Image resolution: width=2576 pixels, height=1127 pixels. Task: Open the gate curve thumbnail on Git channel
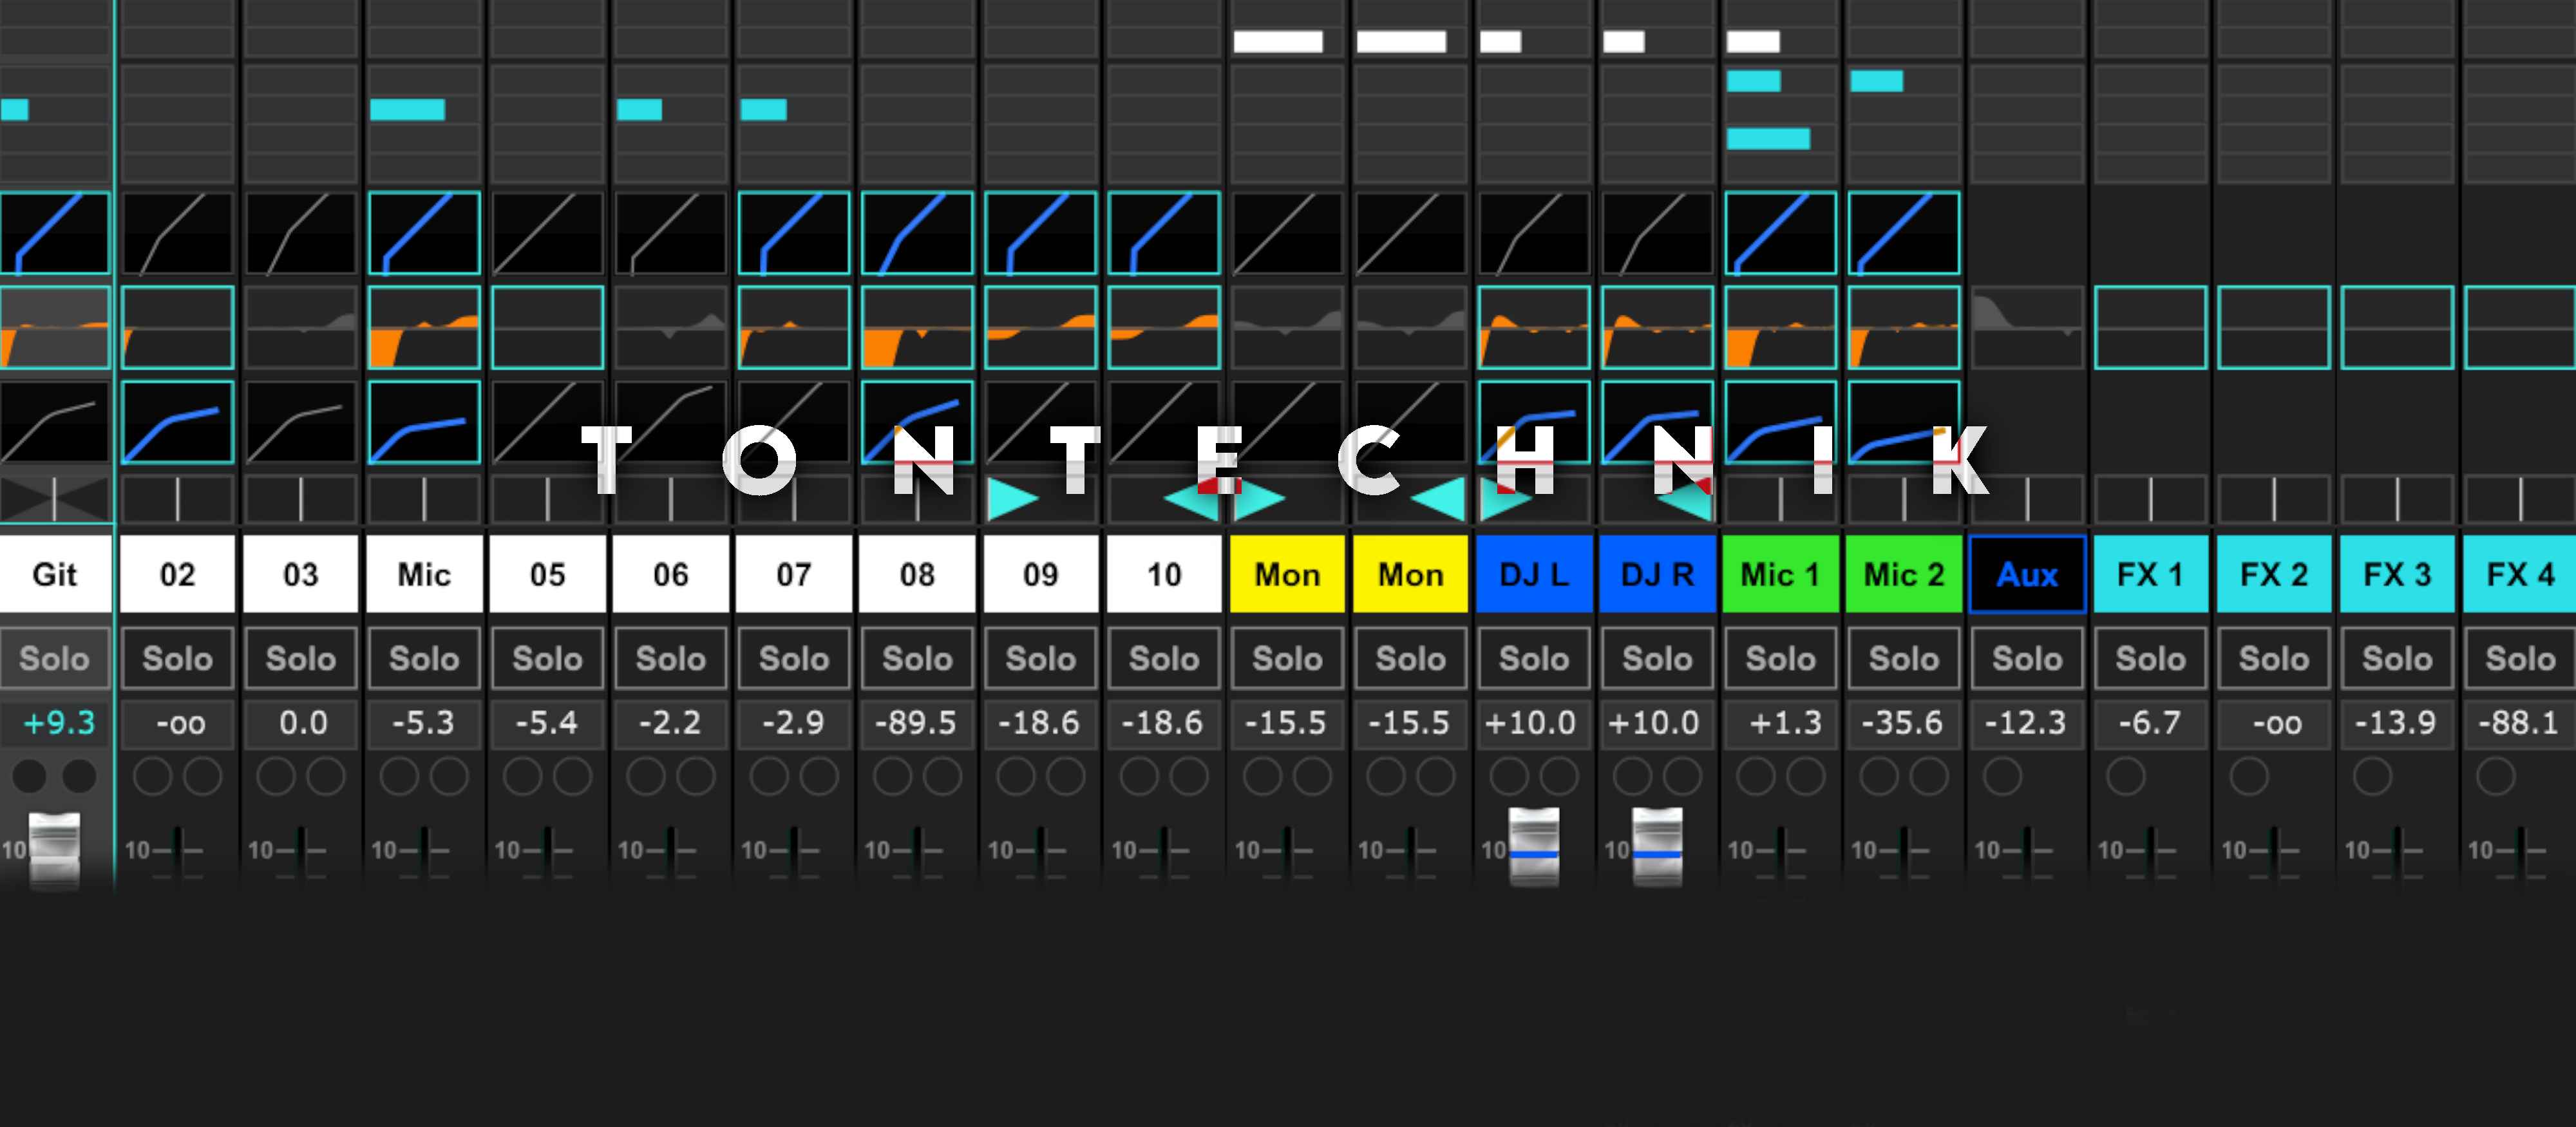[x=54, y=233]
